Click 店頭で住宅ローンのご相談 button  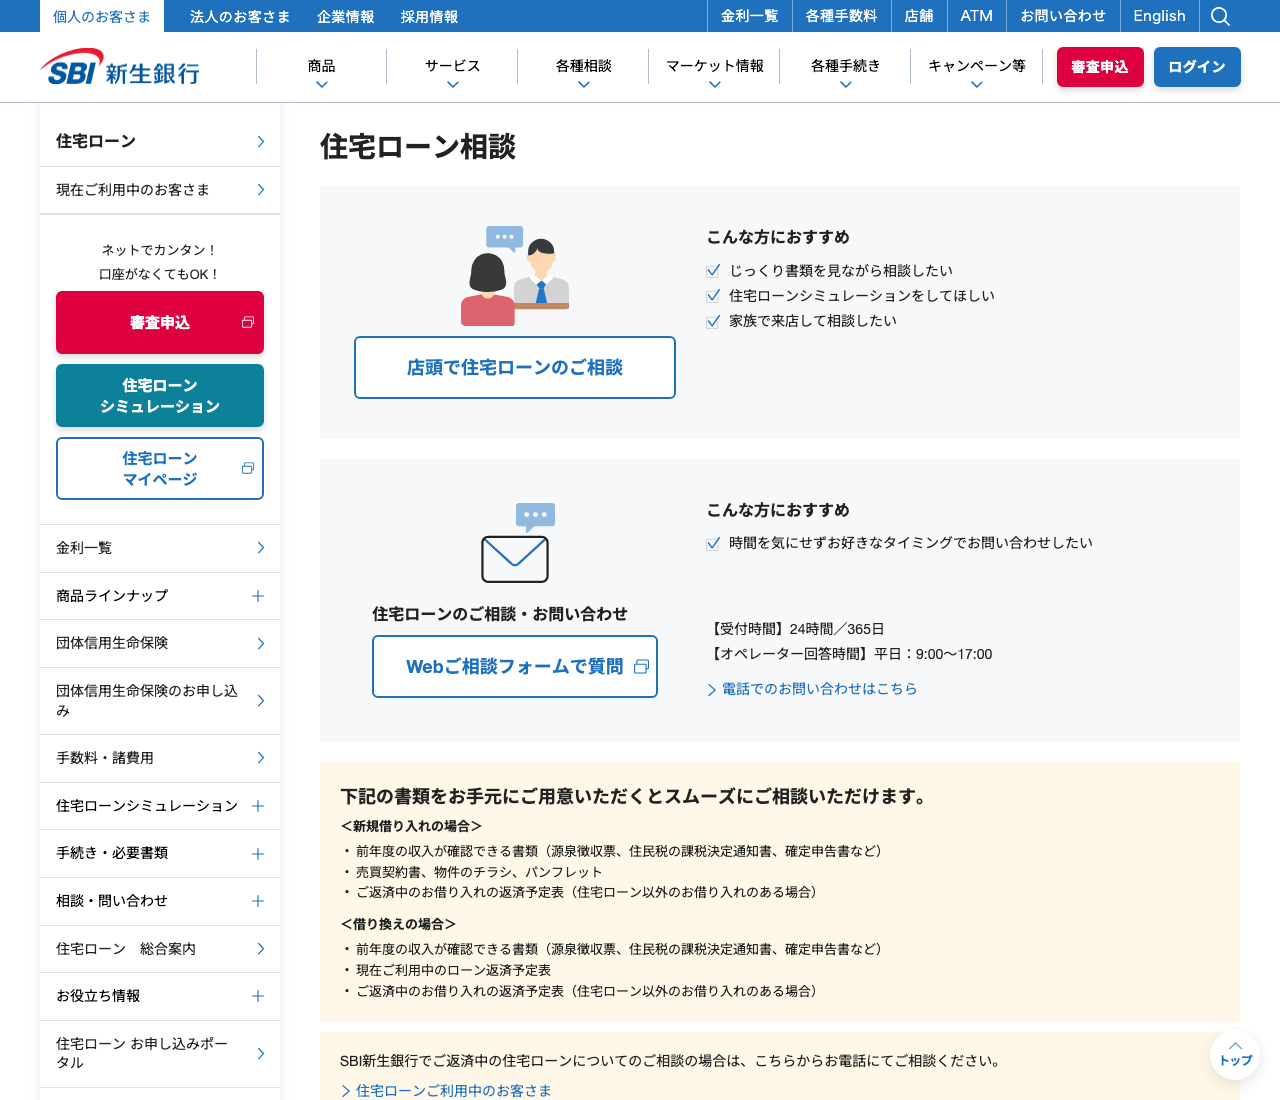point(515,367)
